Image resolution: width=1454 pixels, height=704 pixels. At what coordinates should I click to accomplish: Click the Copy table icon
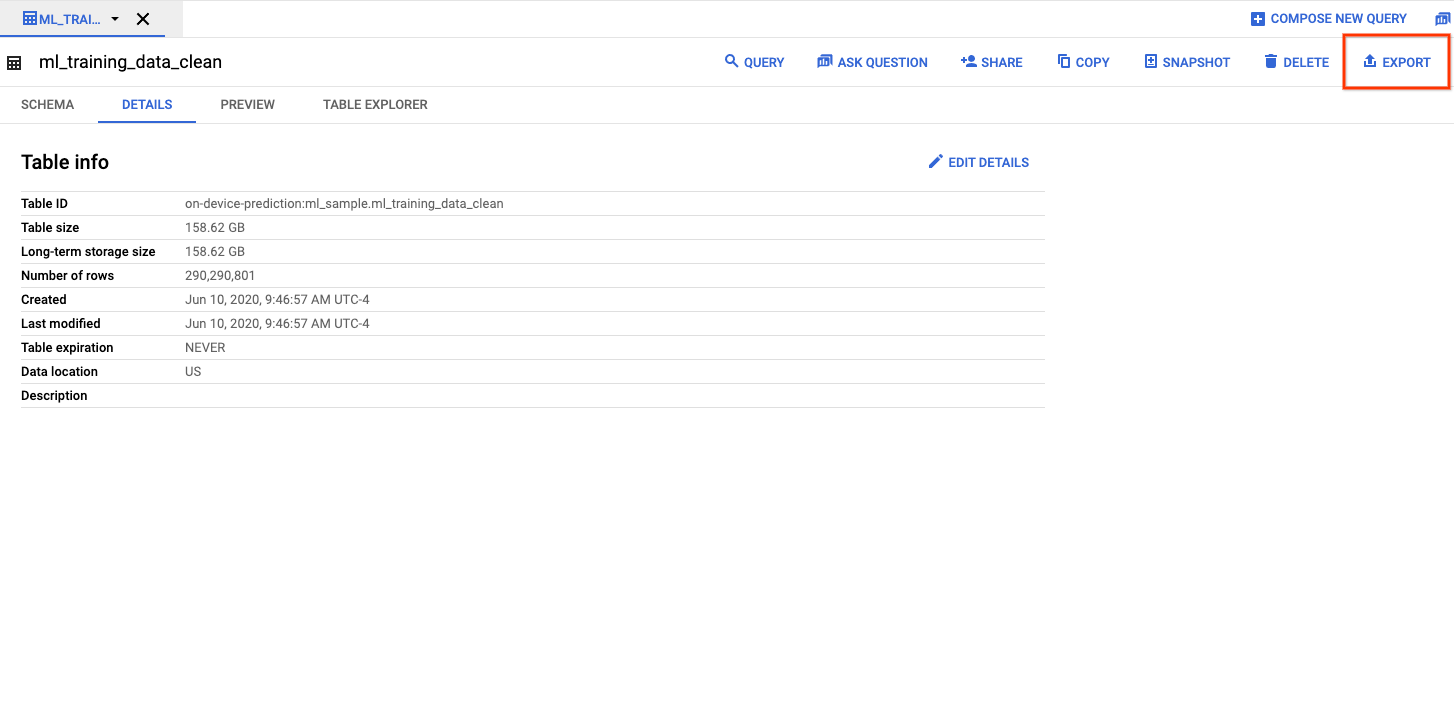pos(1064,62)
